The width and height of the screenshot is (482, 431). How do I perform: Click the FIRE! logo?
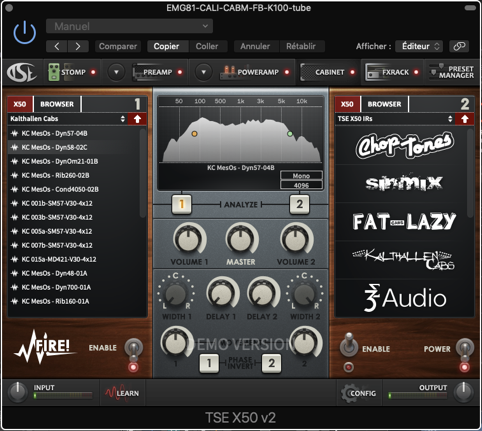tap(45, 347)
